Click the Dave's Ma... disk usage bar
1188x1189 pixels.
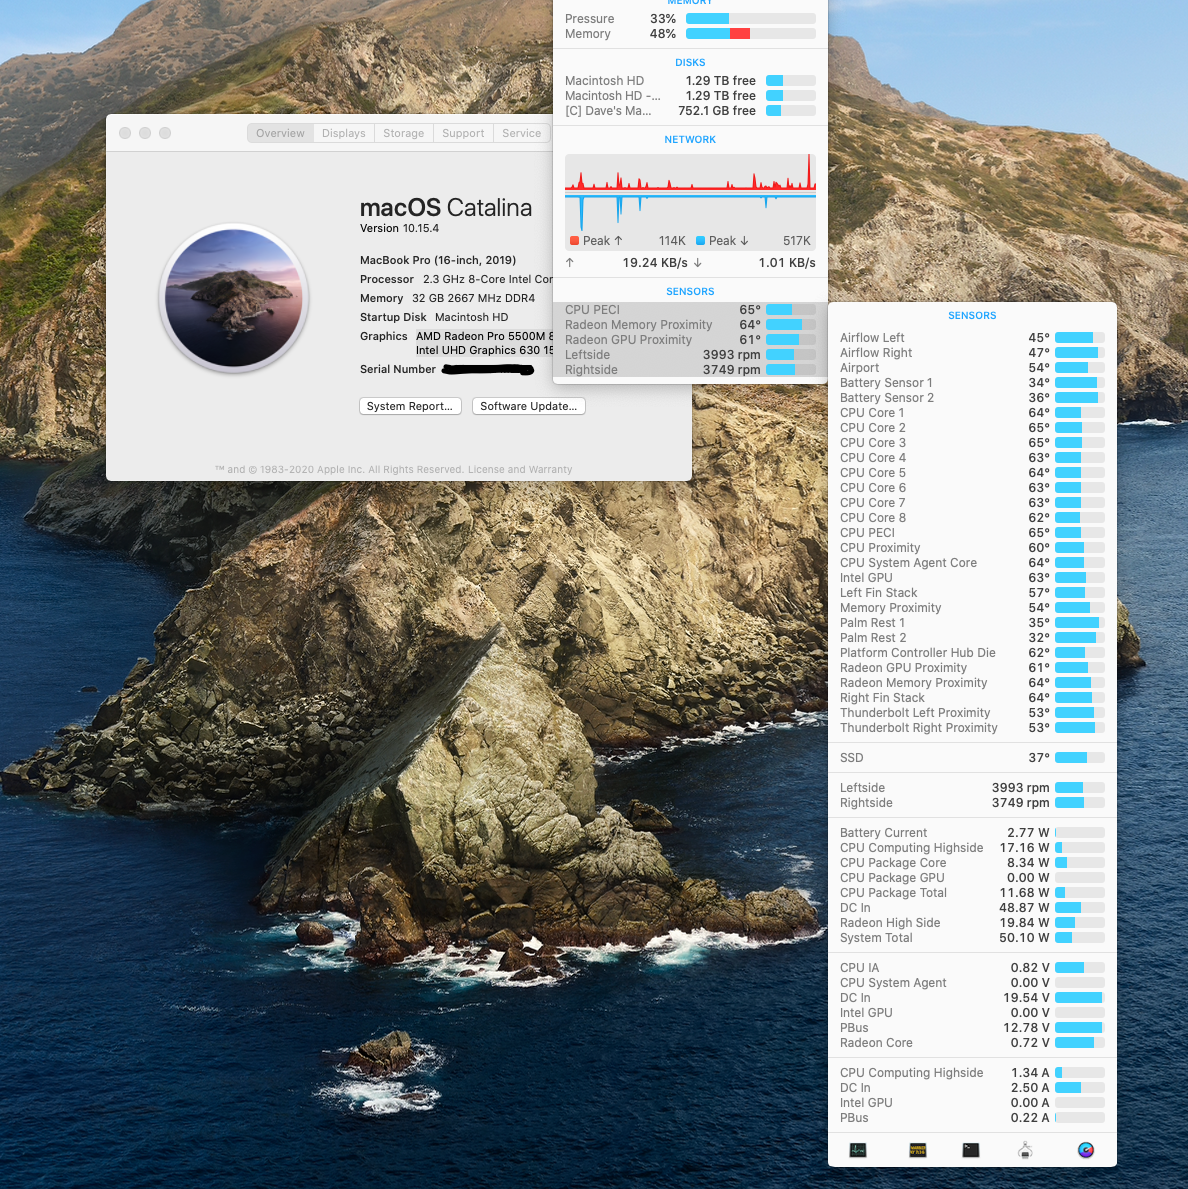click(x=791, y=111)
